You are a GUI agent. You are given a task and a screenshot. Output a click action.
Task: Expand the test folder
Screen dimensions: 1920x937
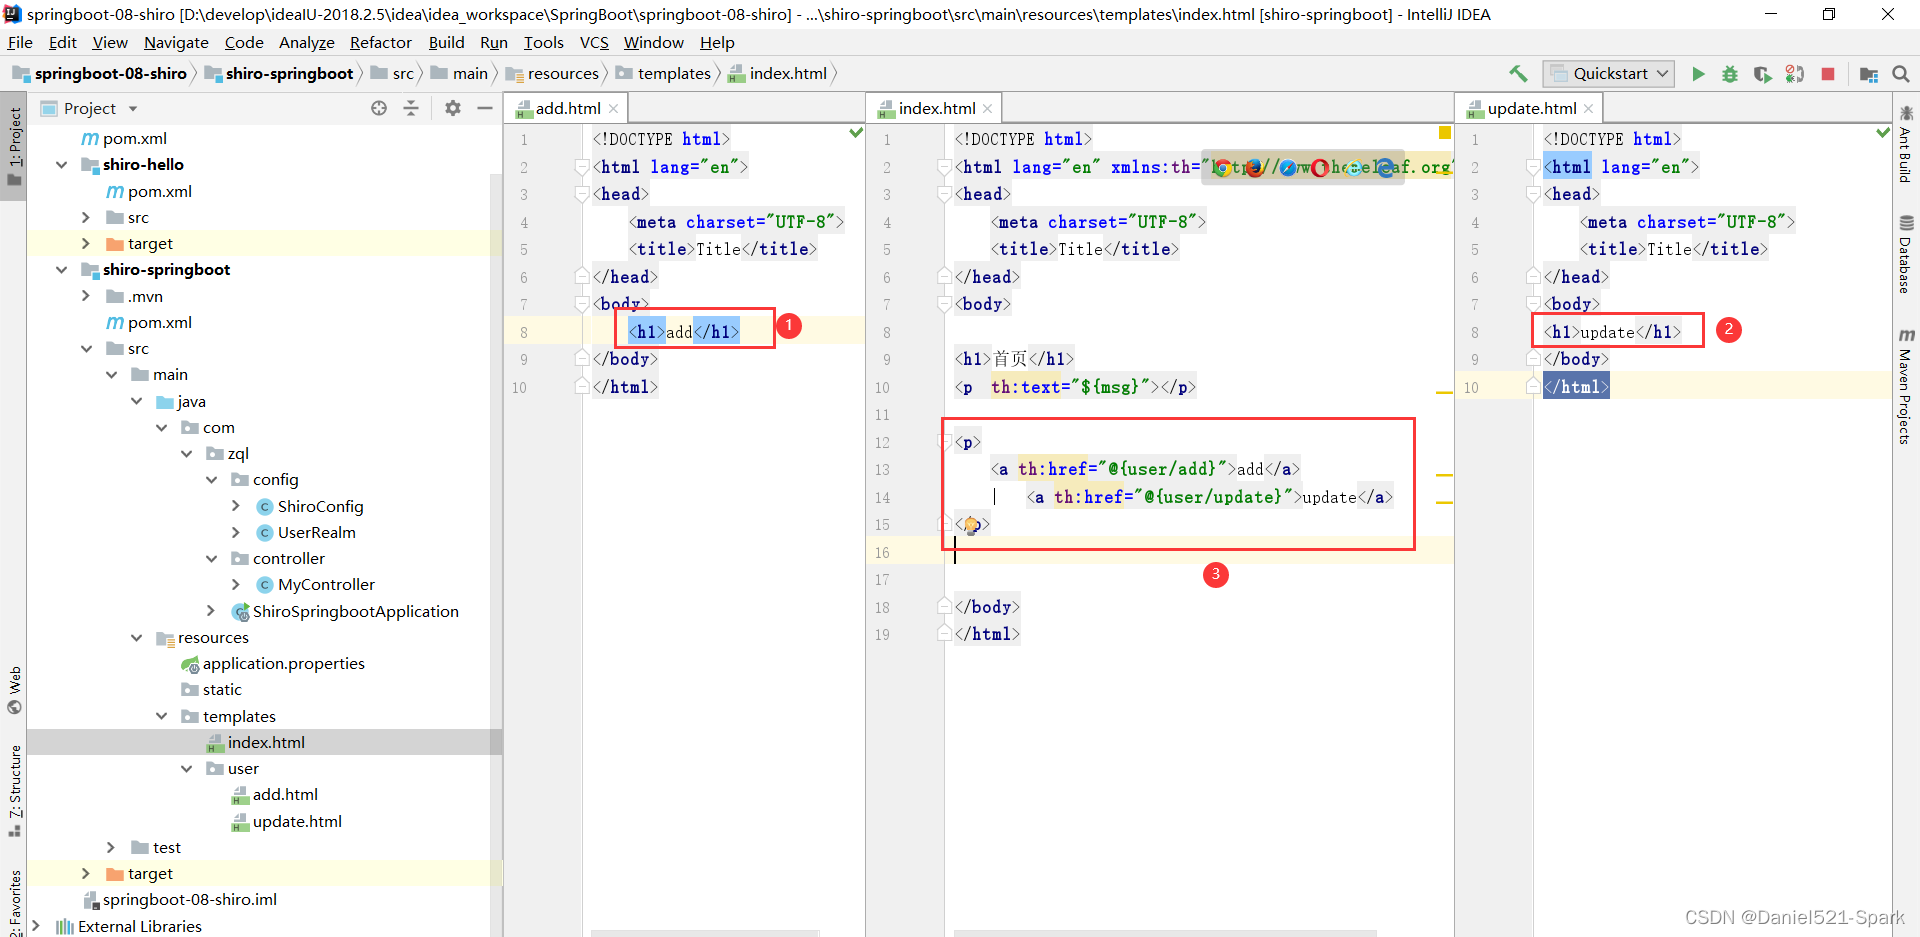point(111,847)
